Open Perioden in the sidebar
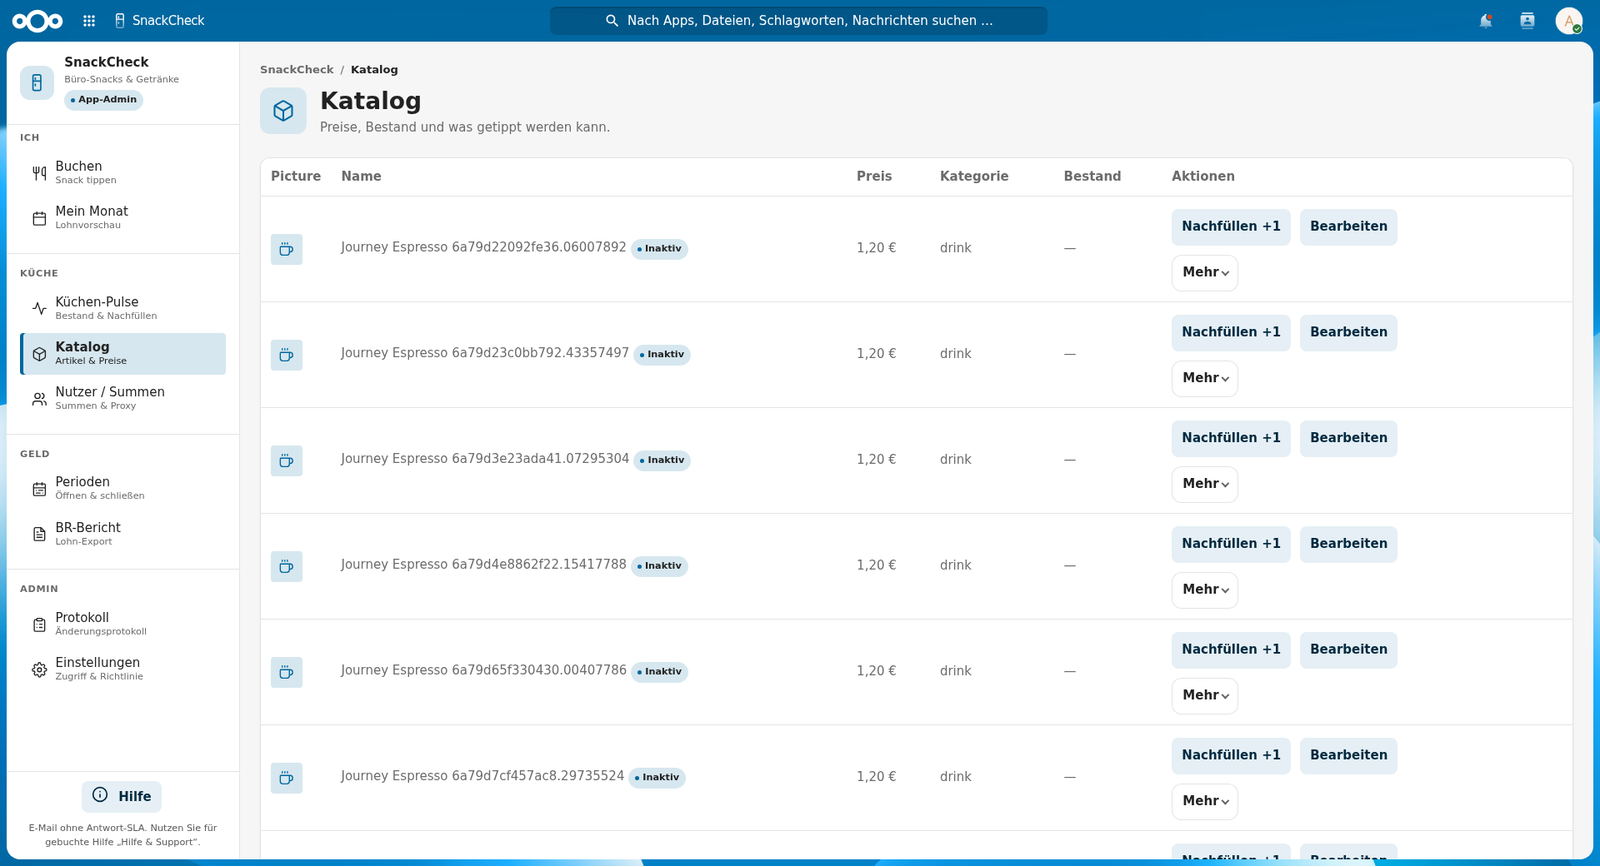 [x=123, y=489]
